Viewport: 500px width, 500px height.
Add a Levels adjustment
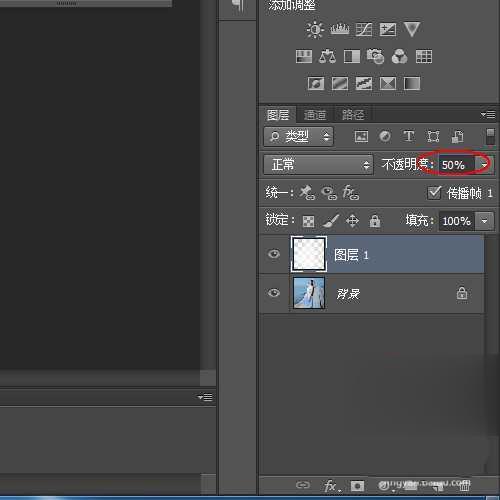pos(340,30)
